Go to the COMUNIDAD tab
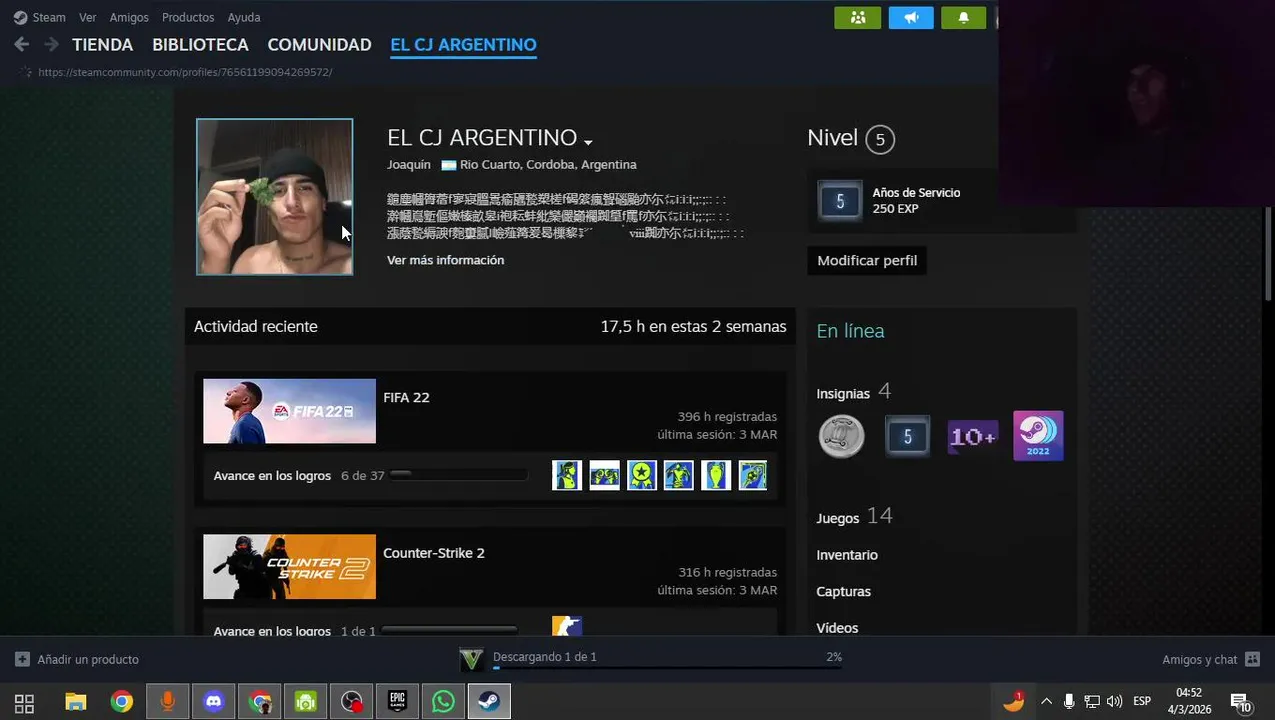Viewport: 1275px width, 720px height. [x=319, y=45]
